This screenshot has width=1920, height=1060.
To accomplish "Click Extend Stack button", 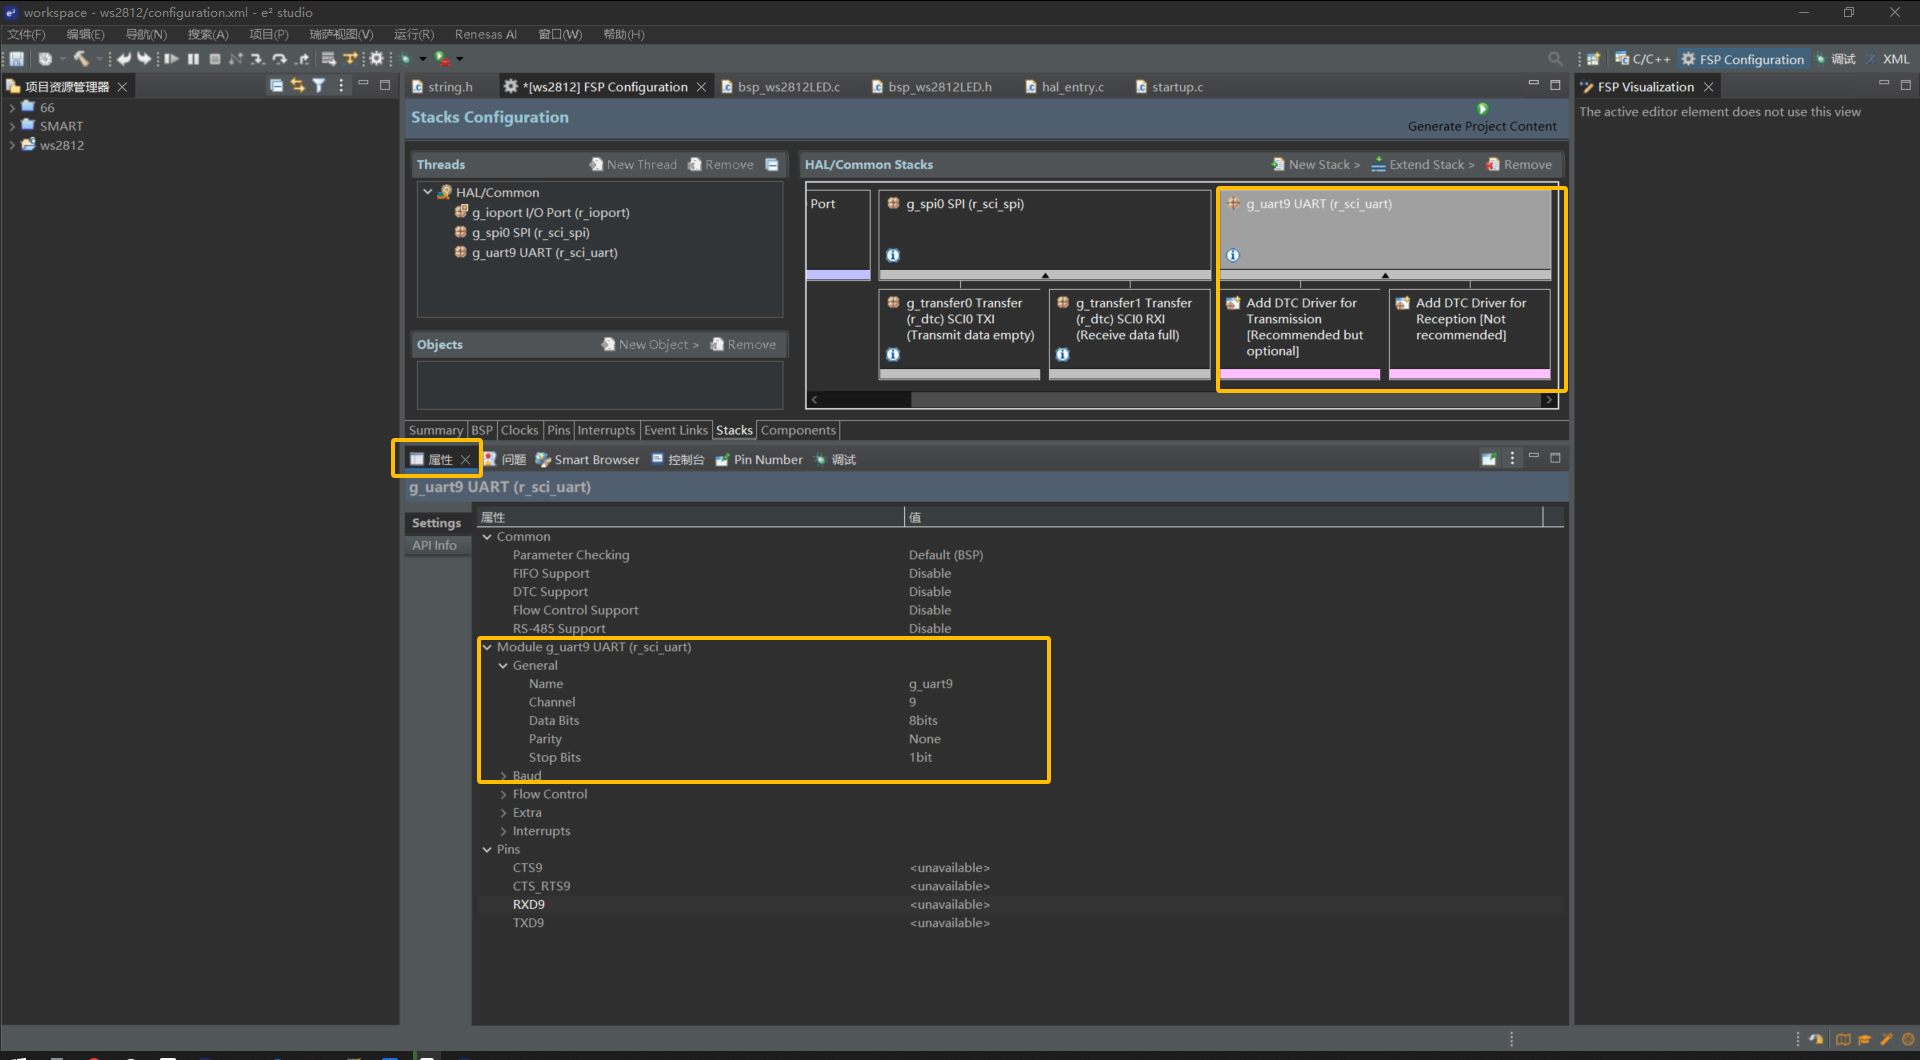I will [1423, 165].
